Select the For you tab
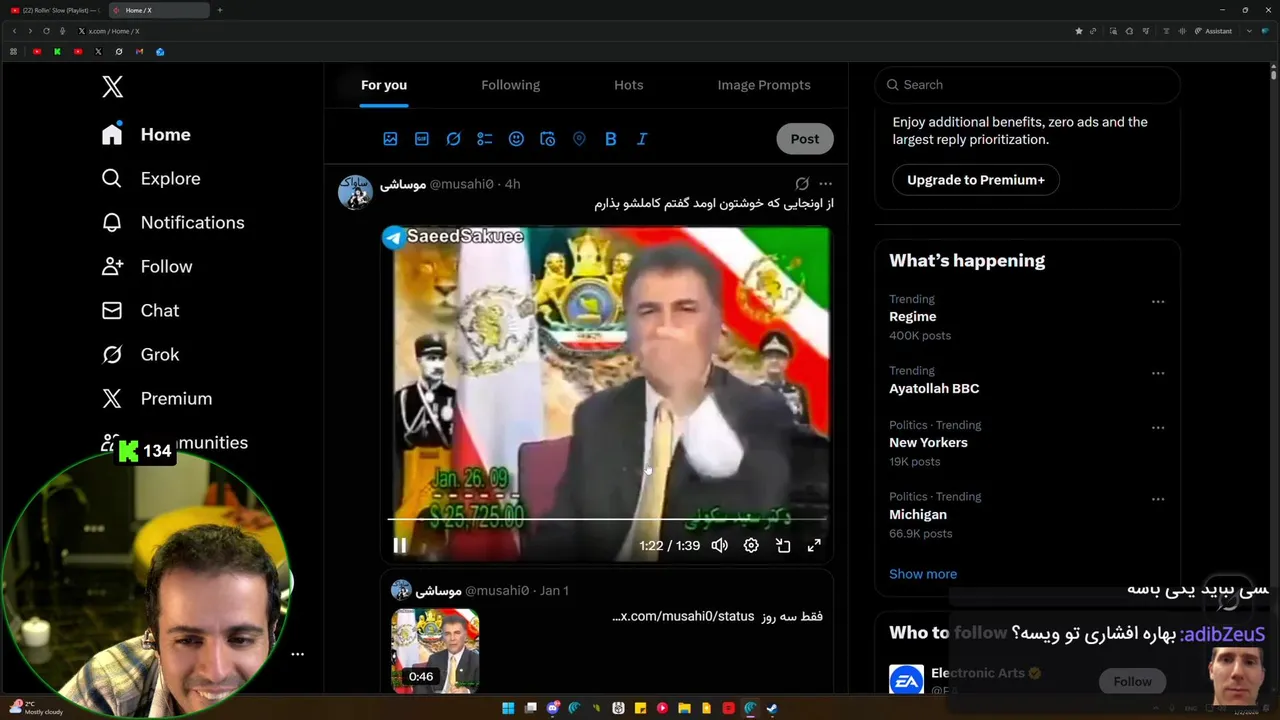The image size is (1280, 720). click(384, 85)
